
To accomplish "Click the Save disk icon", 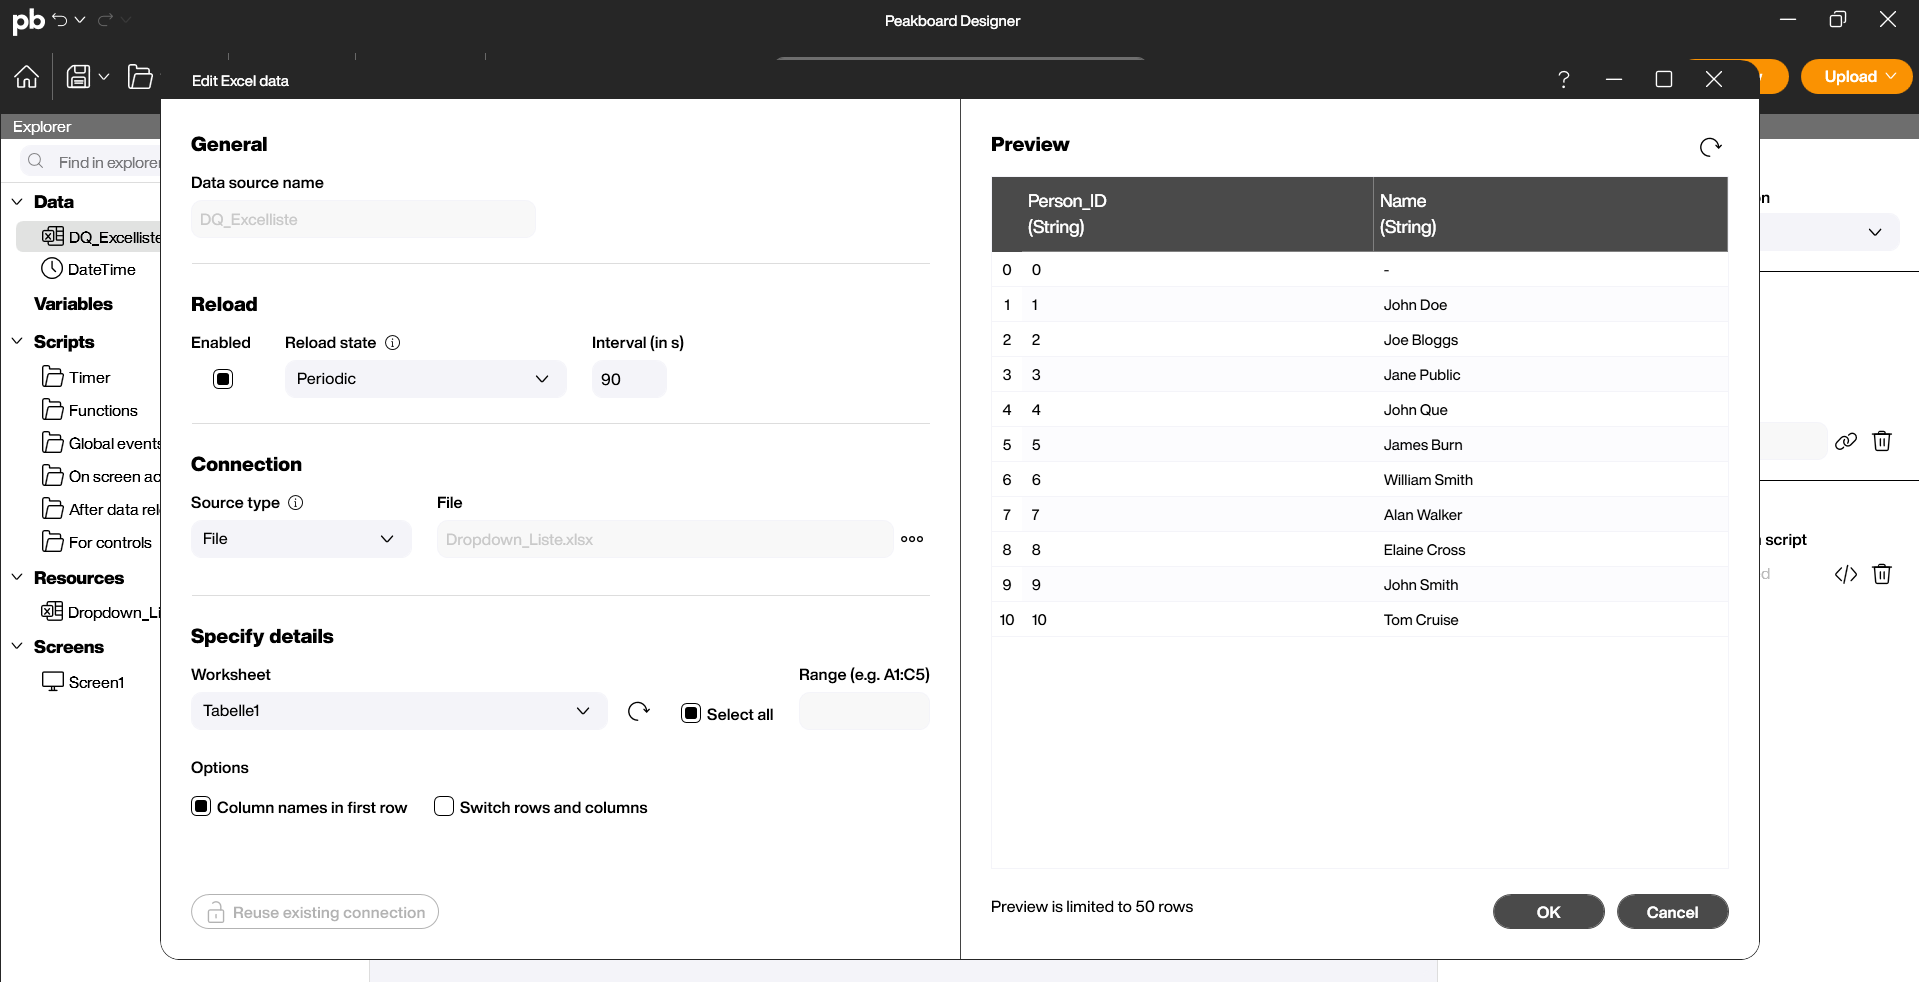I will pyautogui.click(x=78, y=77).
